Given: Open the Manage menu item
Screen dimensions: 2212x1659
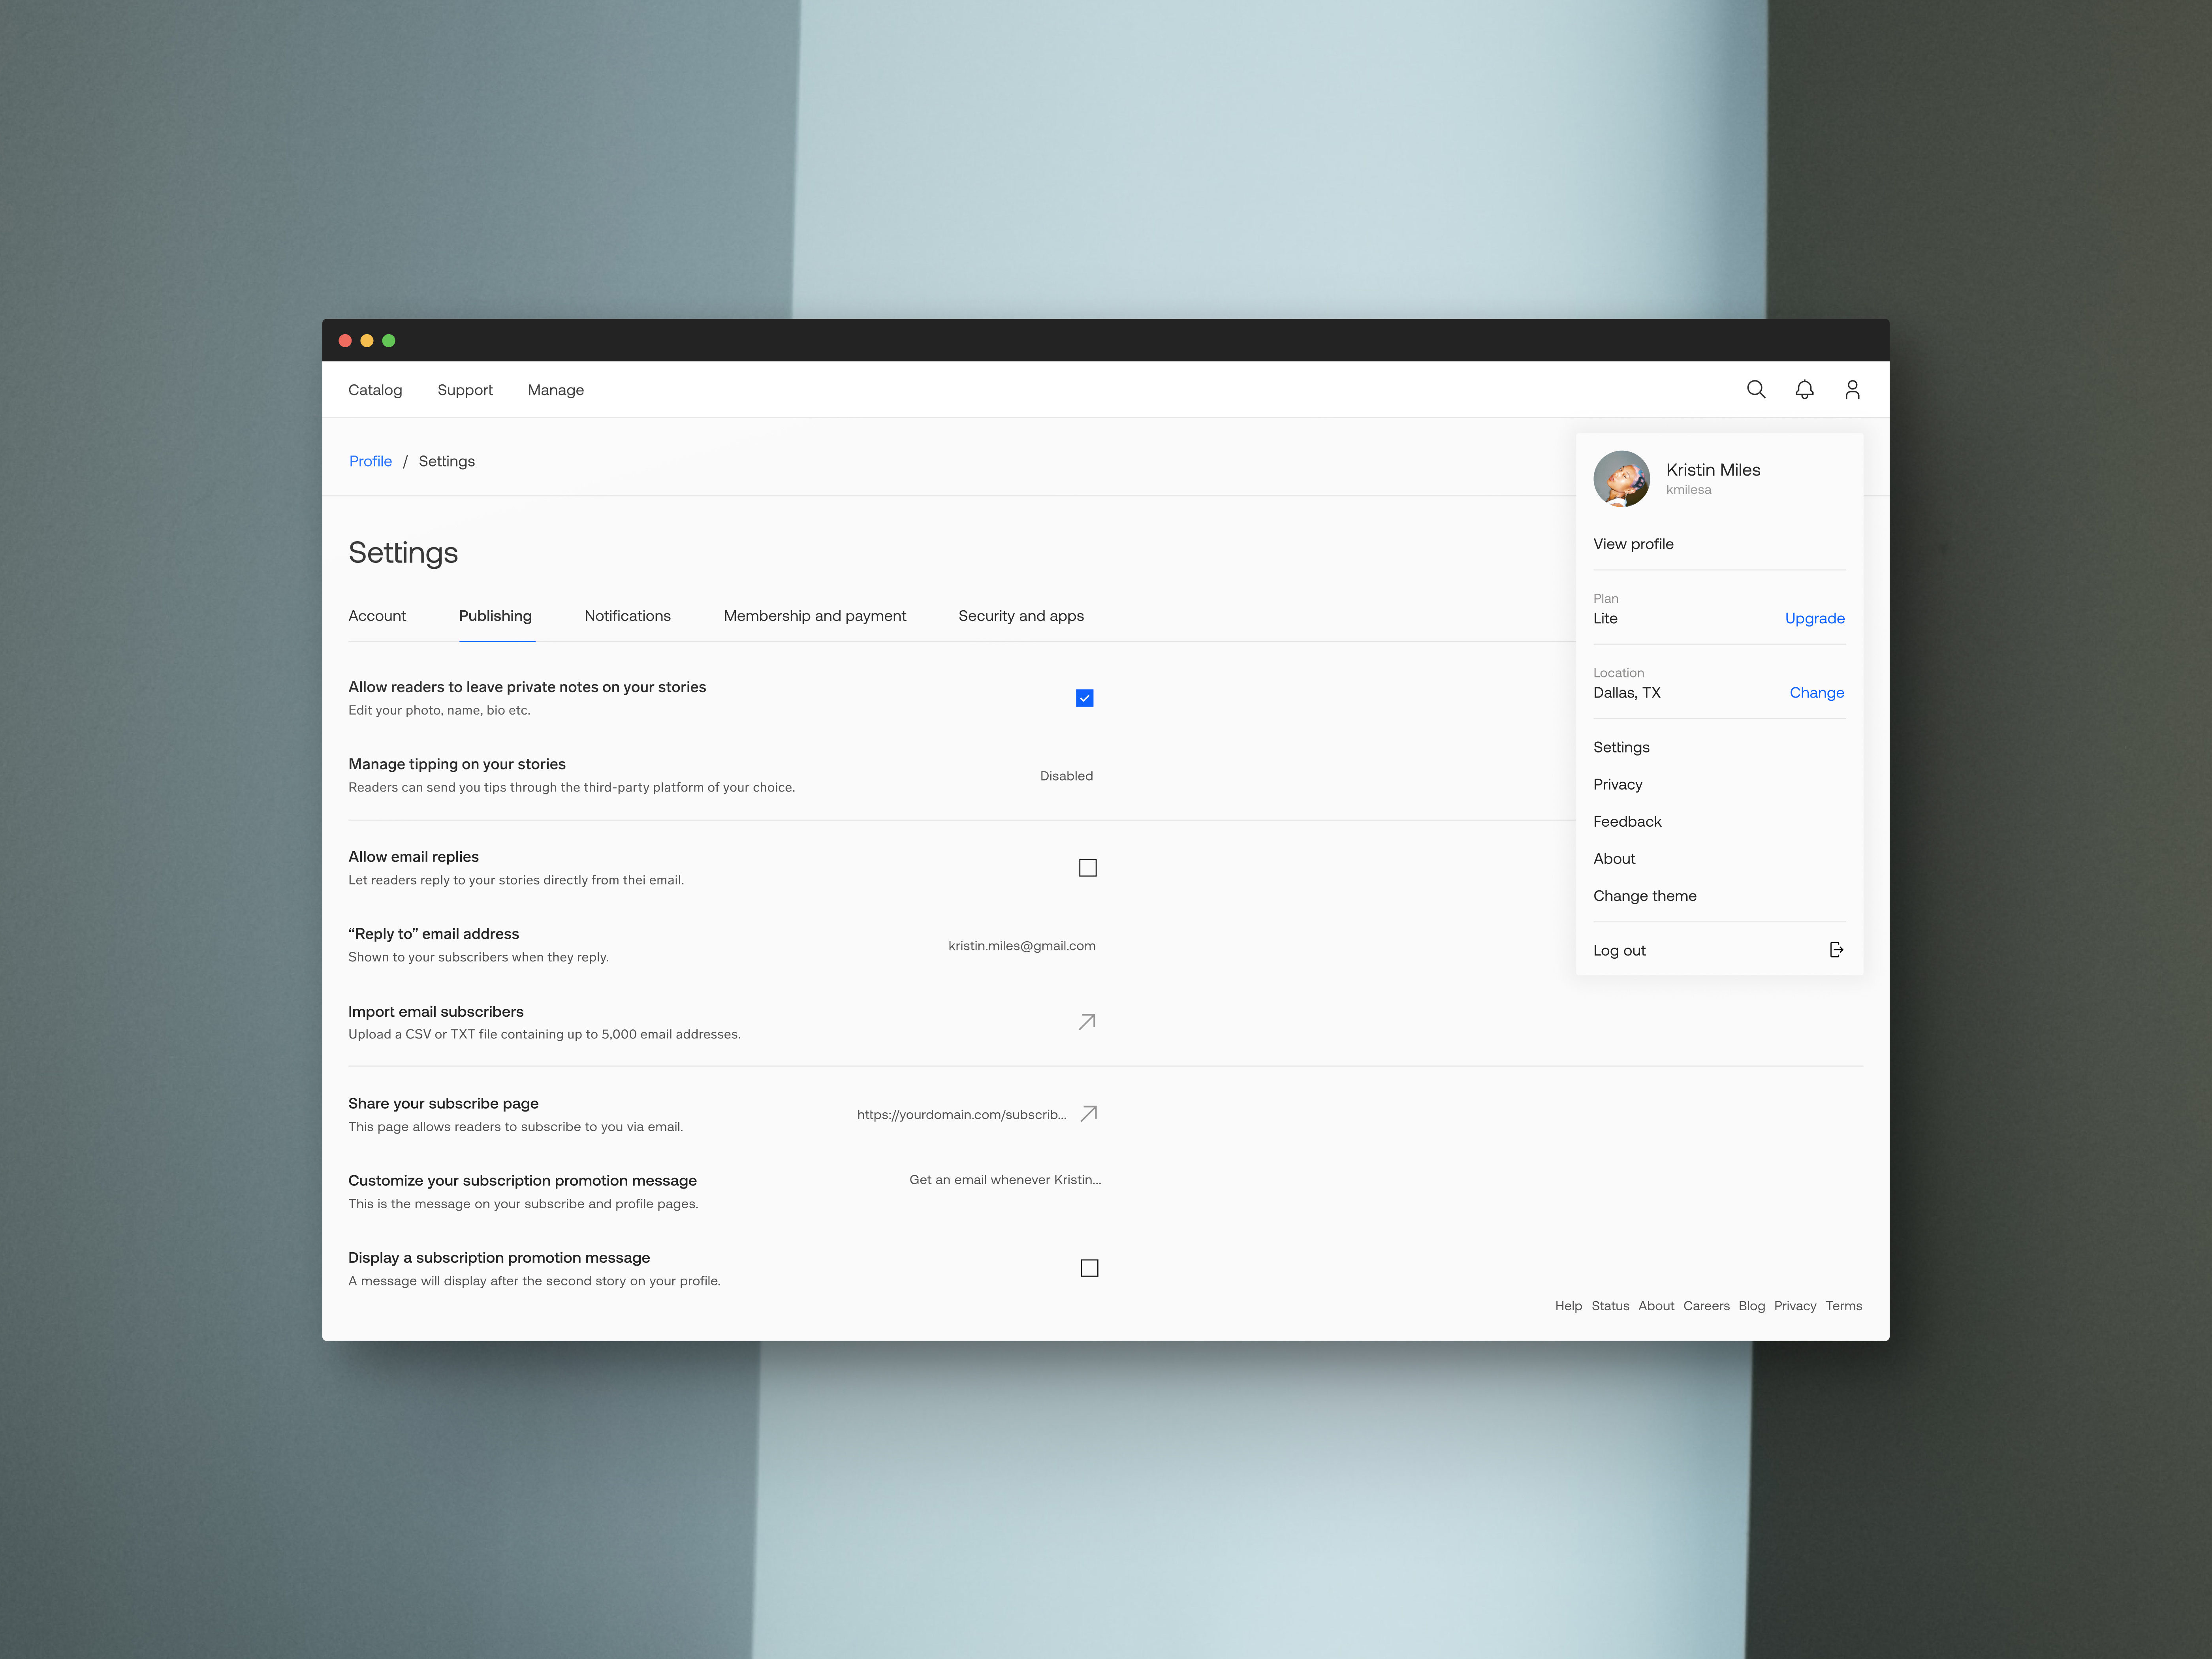Looking at the screenshot, I should point(556,390).
